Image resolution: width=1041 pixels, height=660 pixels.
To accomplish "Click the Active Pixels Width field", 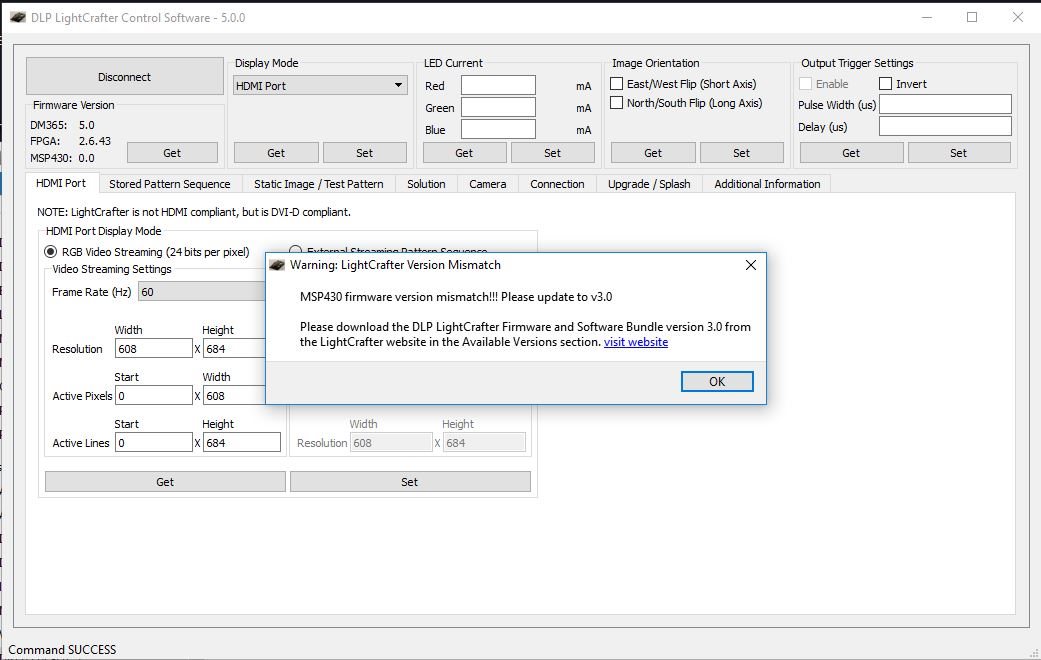I will click(234, 396).
